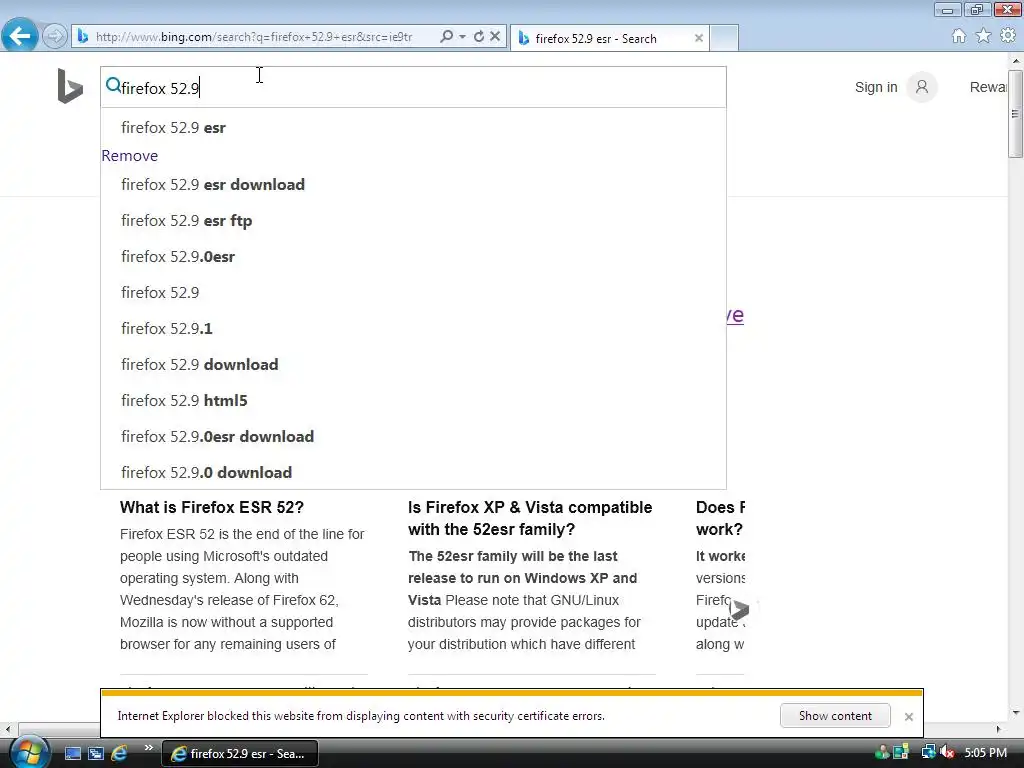Viewport: 1024px width, 768px height.
Task: Click the vertical scrollbar down arrow
Action: point(1016,712)
